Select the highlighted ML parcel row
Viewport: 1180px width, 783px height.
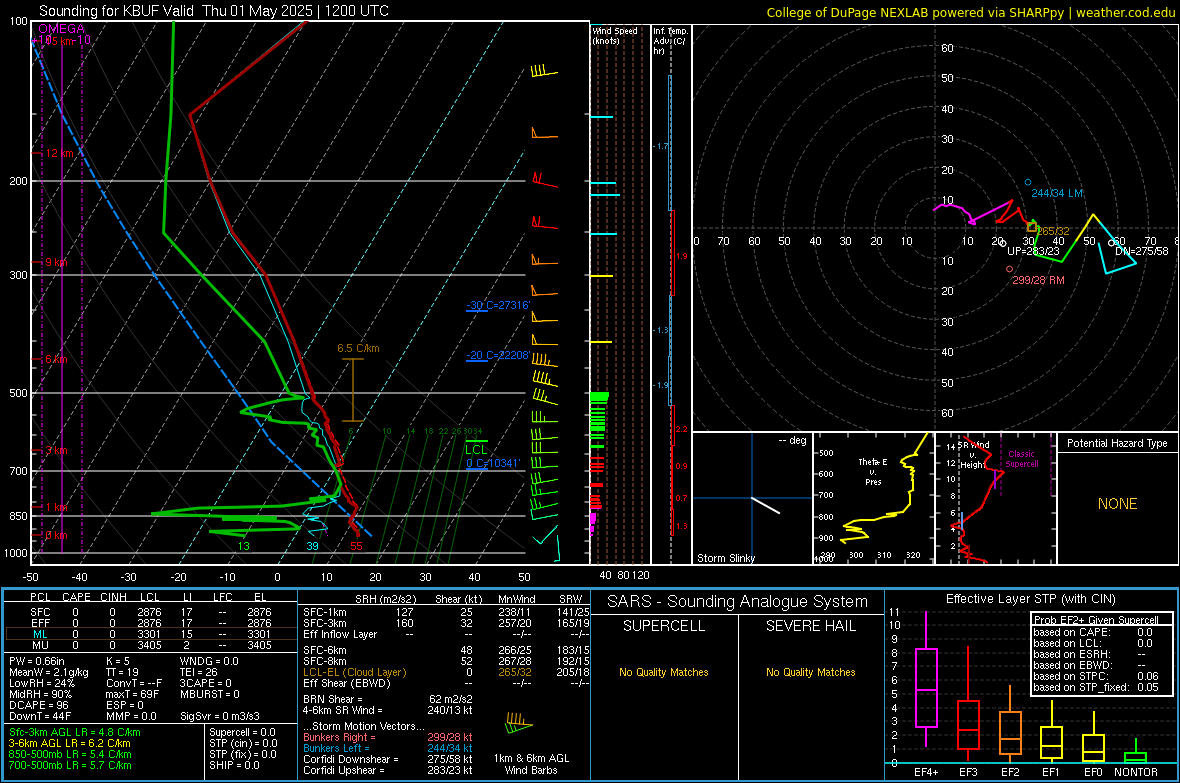(x=151, y=634)
